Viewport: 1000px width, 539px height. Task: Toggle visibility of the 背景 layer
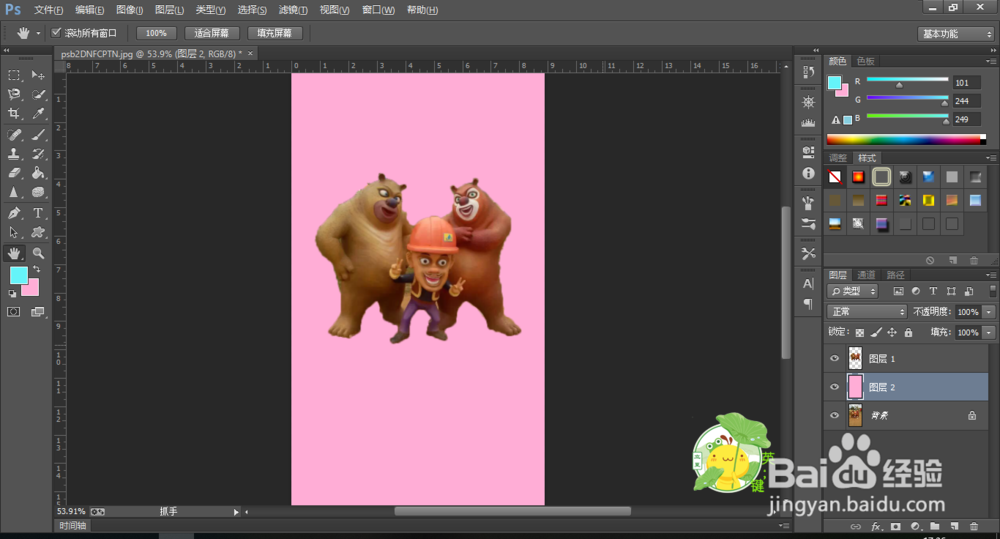pyautogui.click(x=835, y=414)
